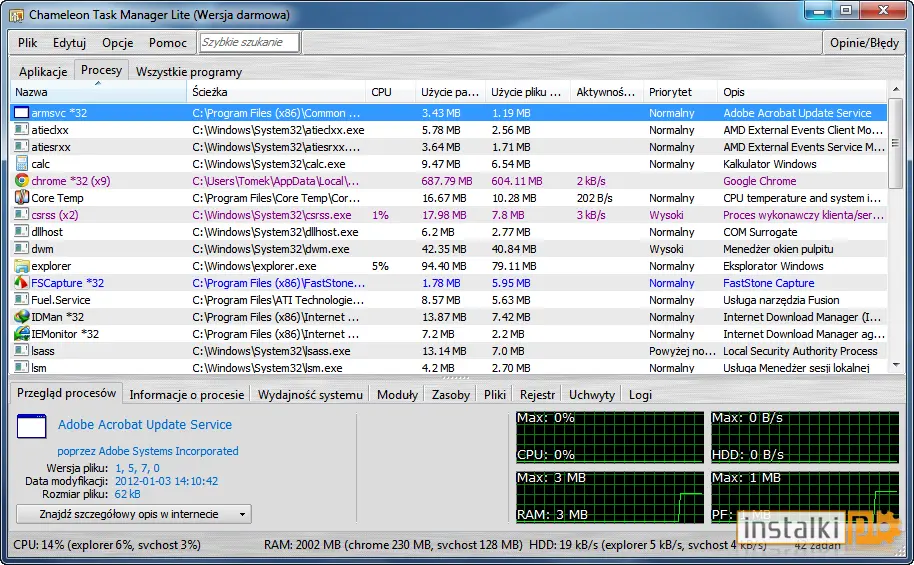Click the Chameleon Task Manager title bar icon
This screenshot has width=914, height=565.
[x=16, y=15]
